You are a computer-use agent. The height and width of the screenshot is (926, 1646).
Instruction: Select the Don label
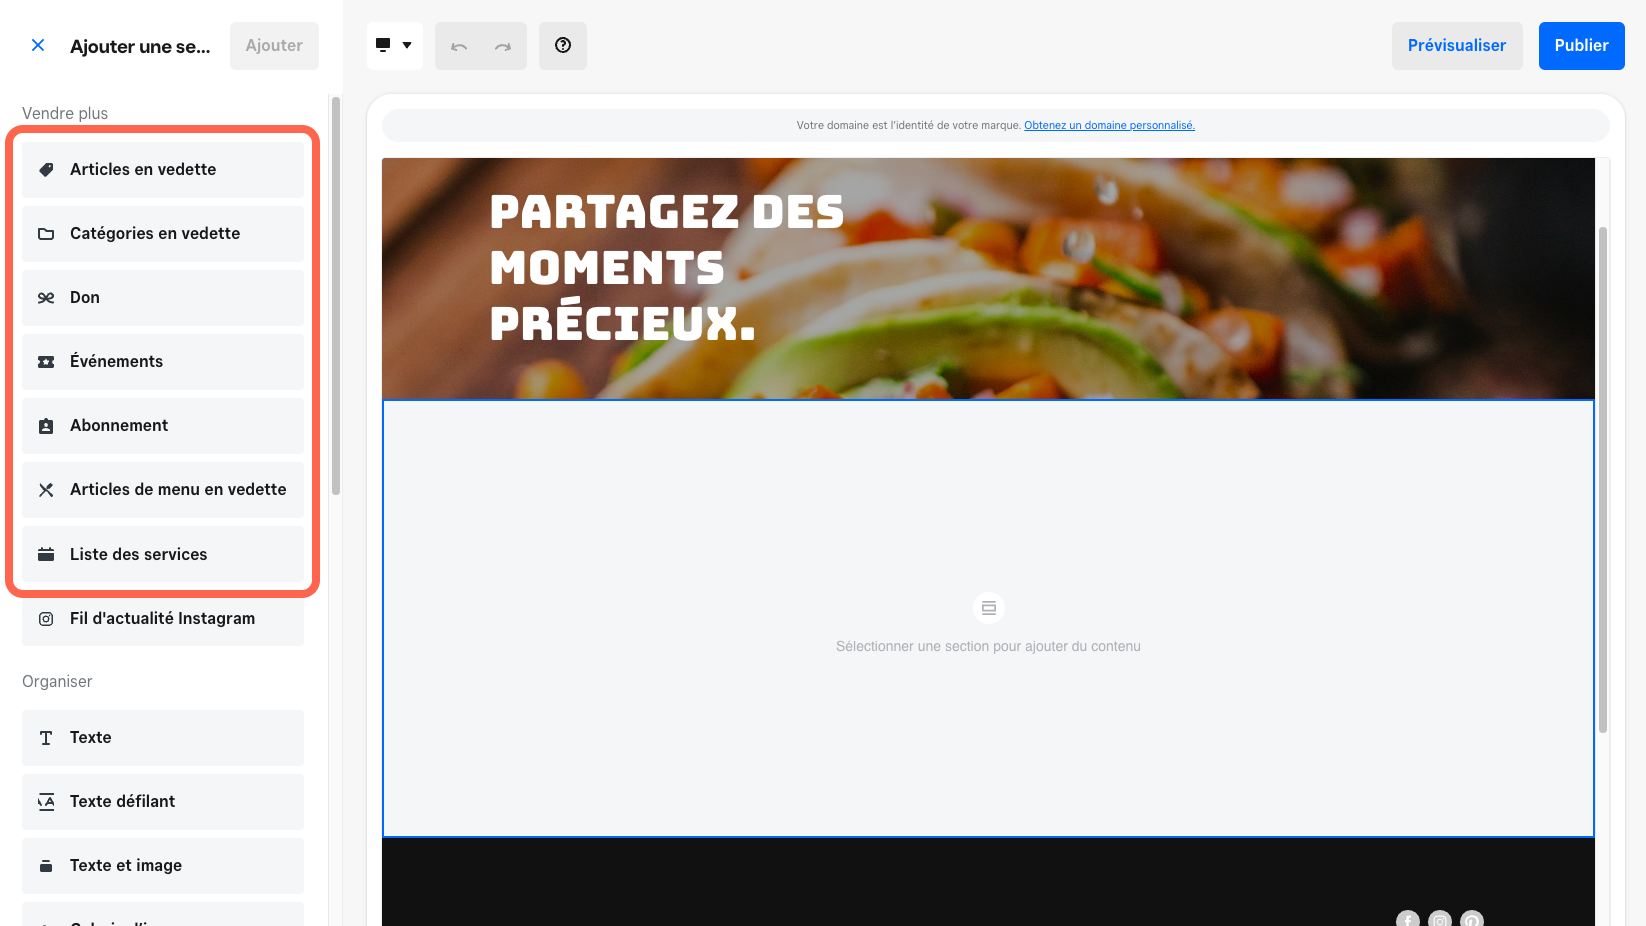tap(85, 298)
